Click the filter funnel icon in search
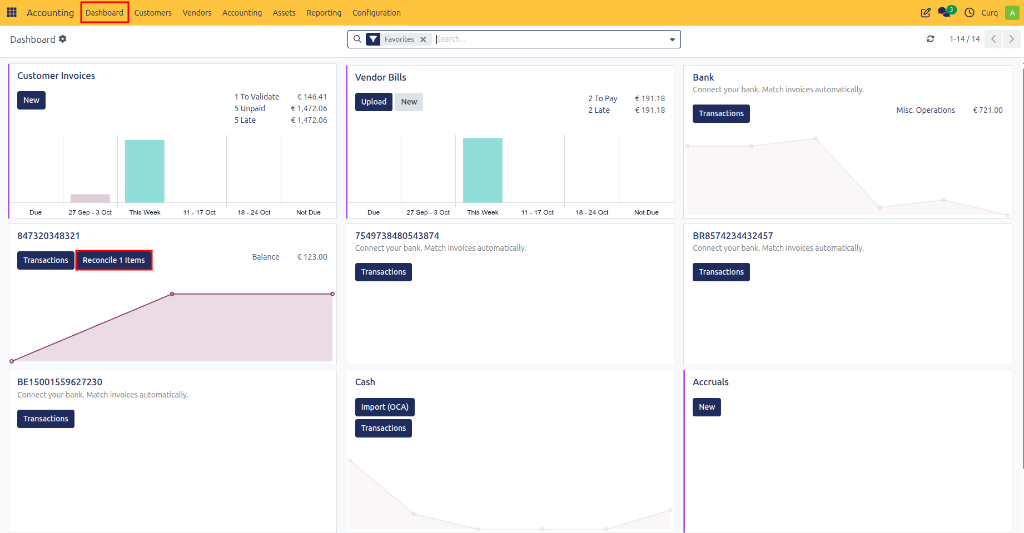 click(x=373, y=39)
